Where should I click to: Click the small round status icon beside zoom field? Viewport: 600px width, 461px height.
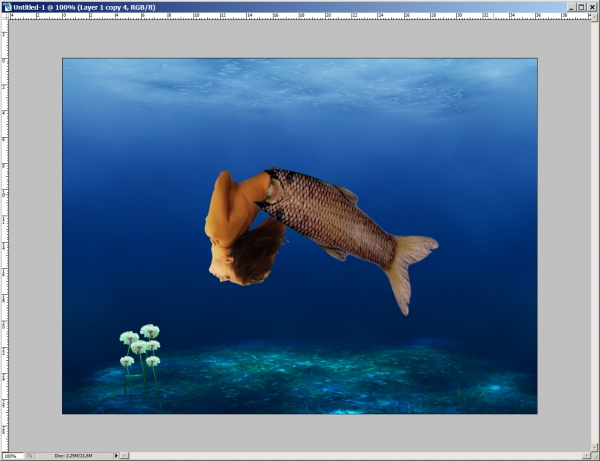[x=29, y=456]
